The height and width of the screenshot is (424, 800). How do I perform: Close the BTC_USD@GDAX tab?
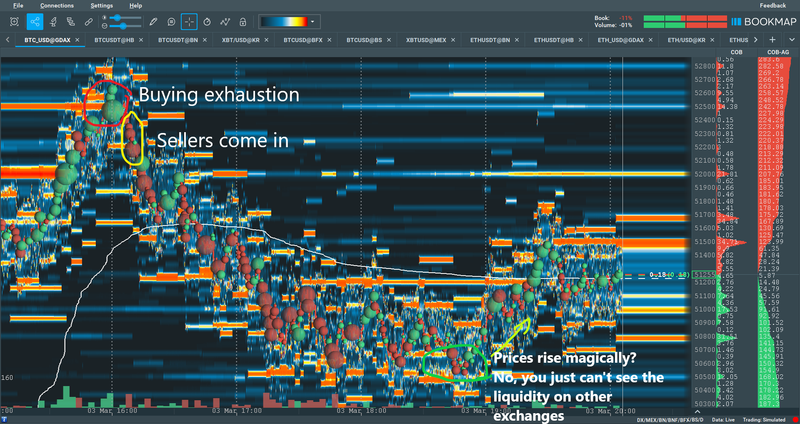[77, 39]
